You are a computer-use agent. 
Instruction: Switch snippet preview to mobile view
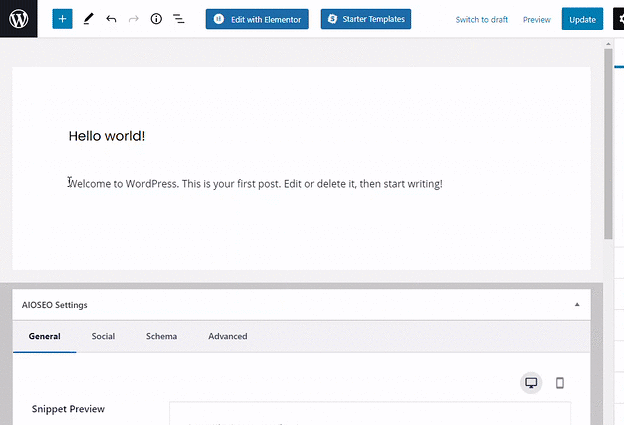(x=560, y=383)
